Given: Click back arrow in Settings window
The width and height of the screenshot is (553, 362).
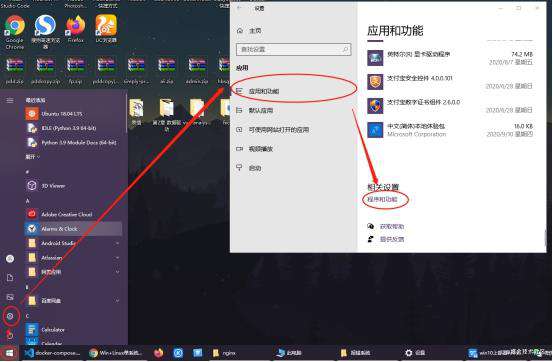Looking at the screenshot, I should pyautogui.click(x=240, y=8).
